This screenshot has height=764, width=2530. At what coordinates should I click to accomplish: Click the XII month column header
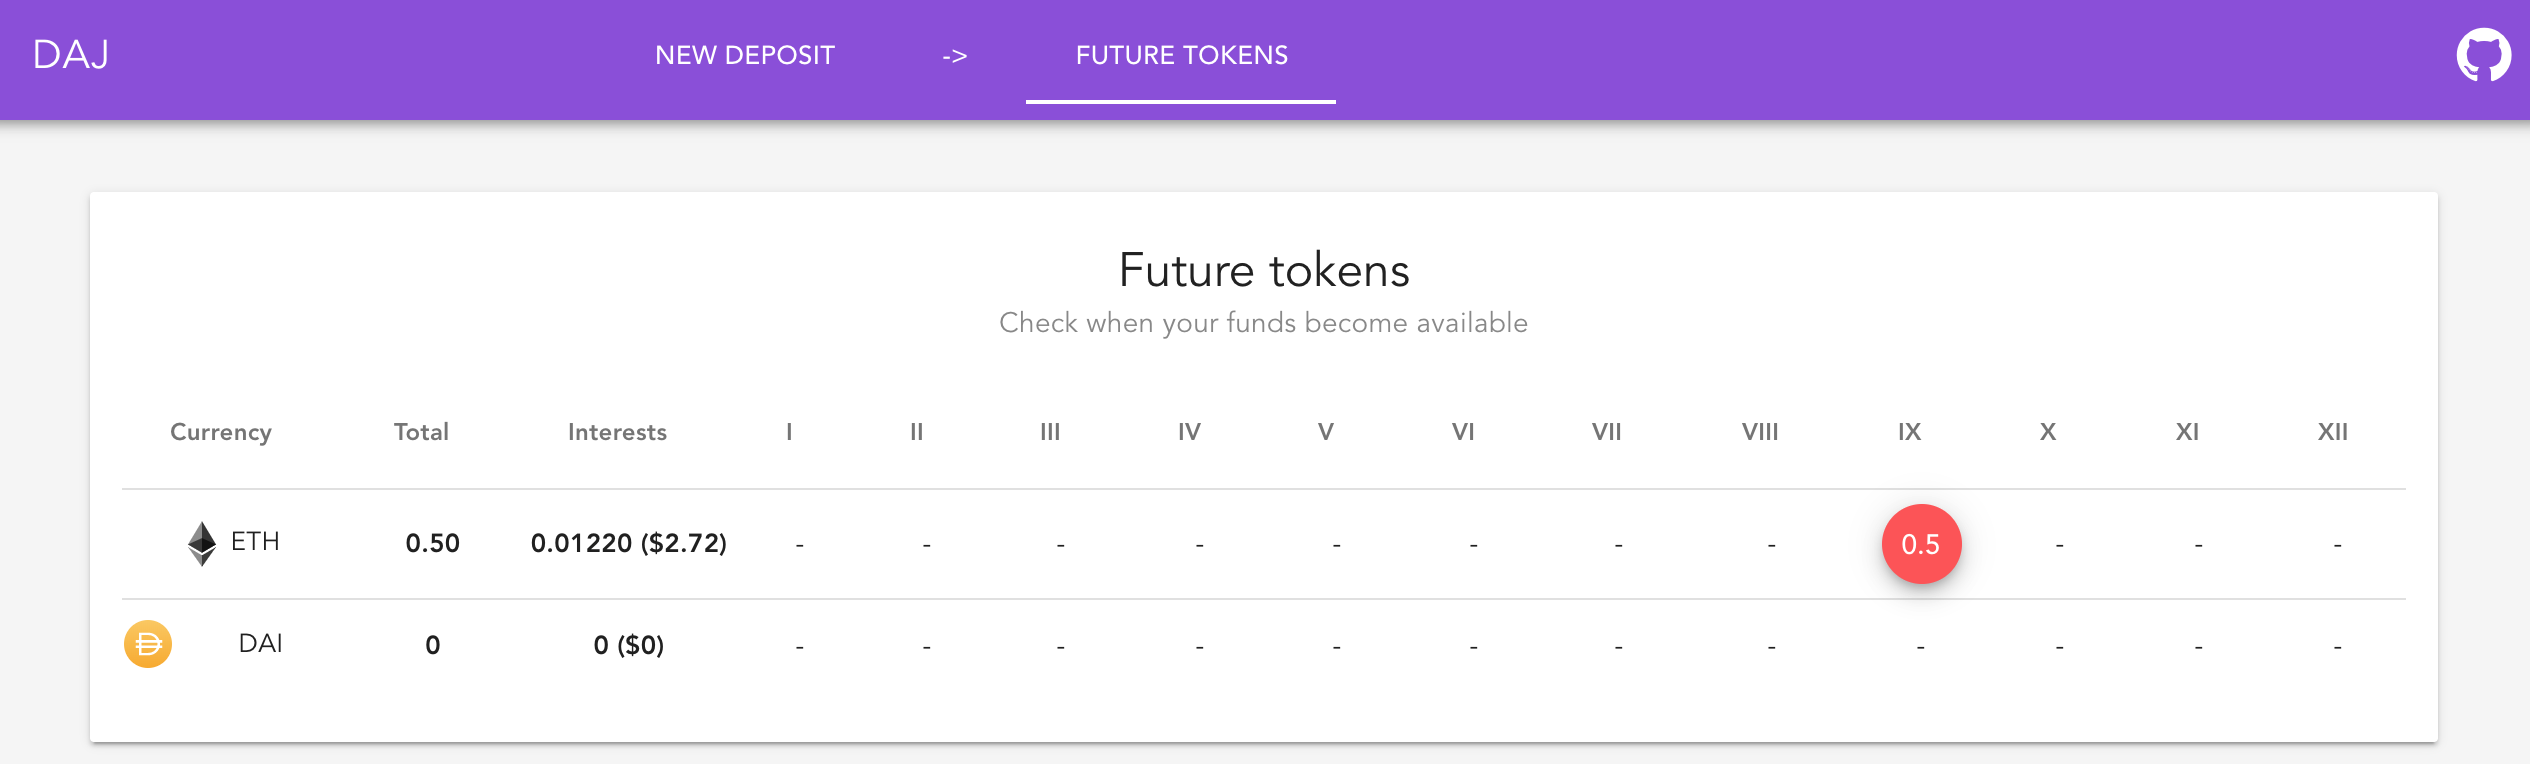[x=2332, y=432]
